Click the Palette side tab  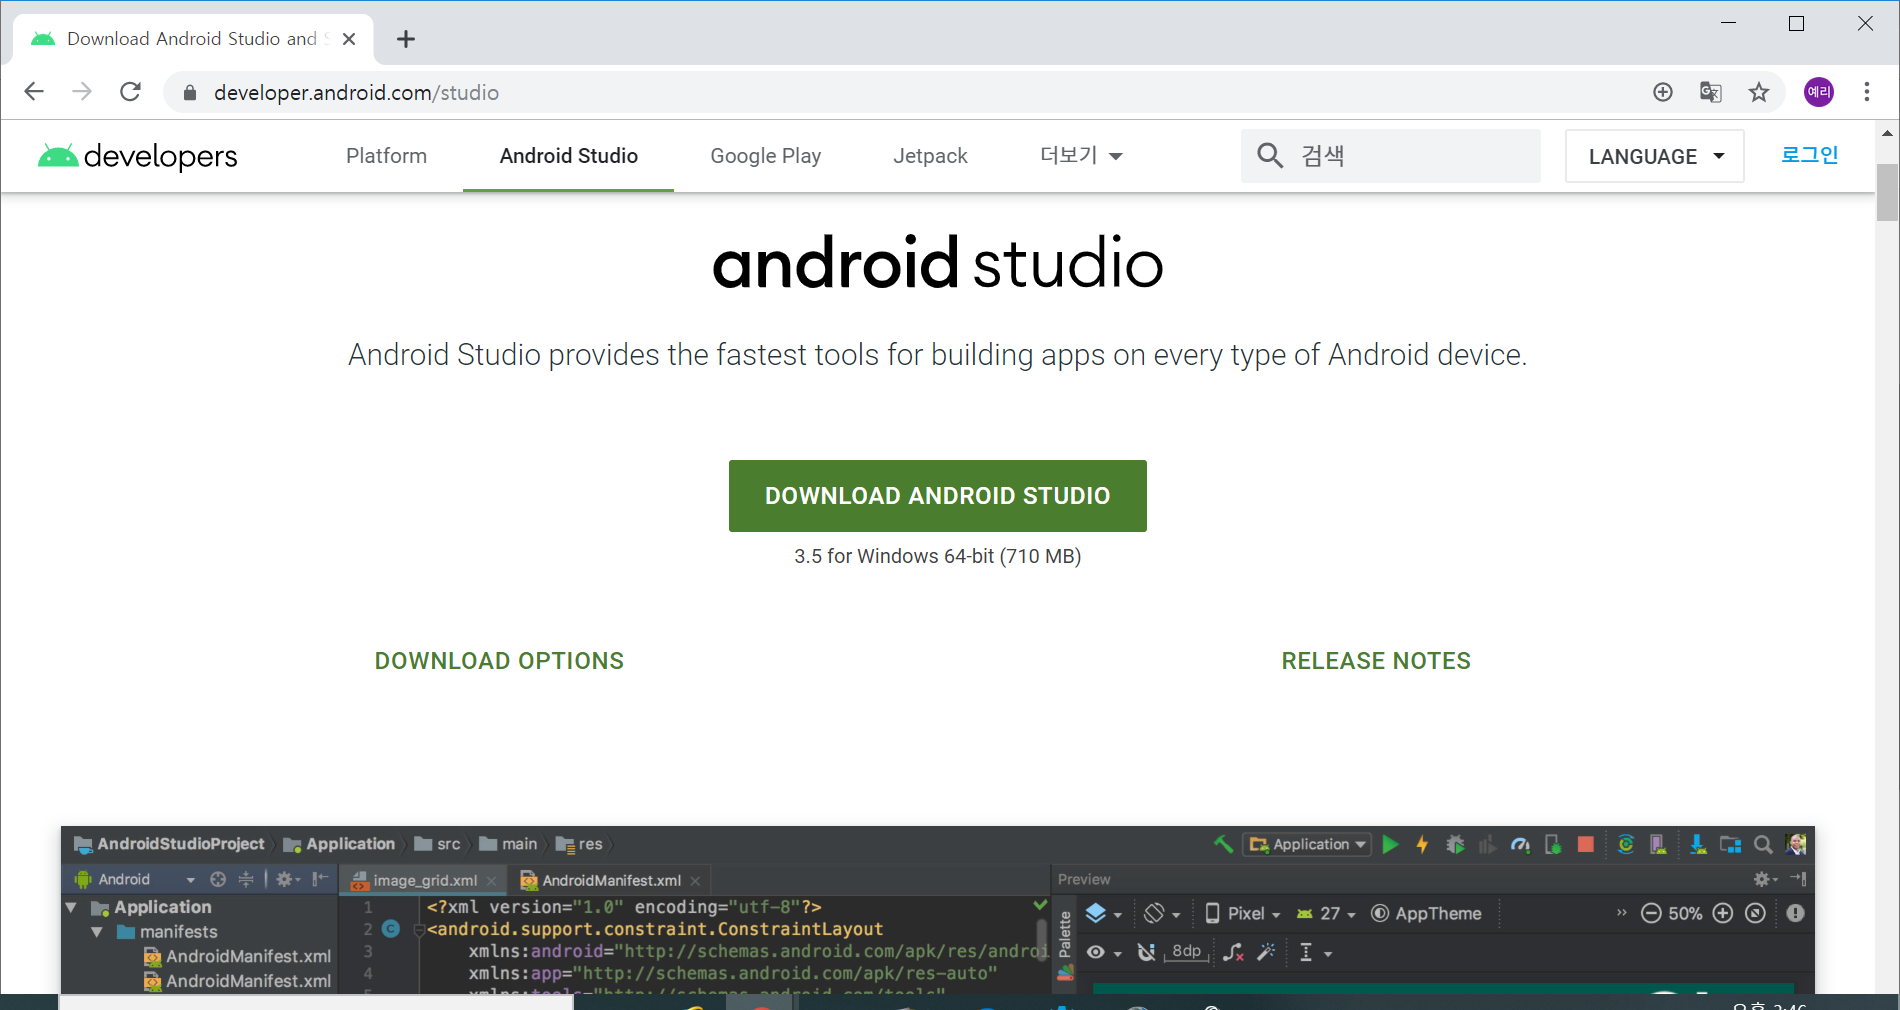pyautogui.click(x=1065, y=934)
